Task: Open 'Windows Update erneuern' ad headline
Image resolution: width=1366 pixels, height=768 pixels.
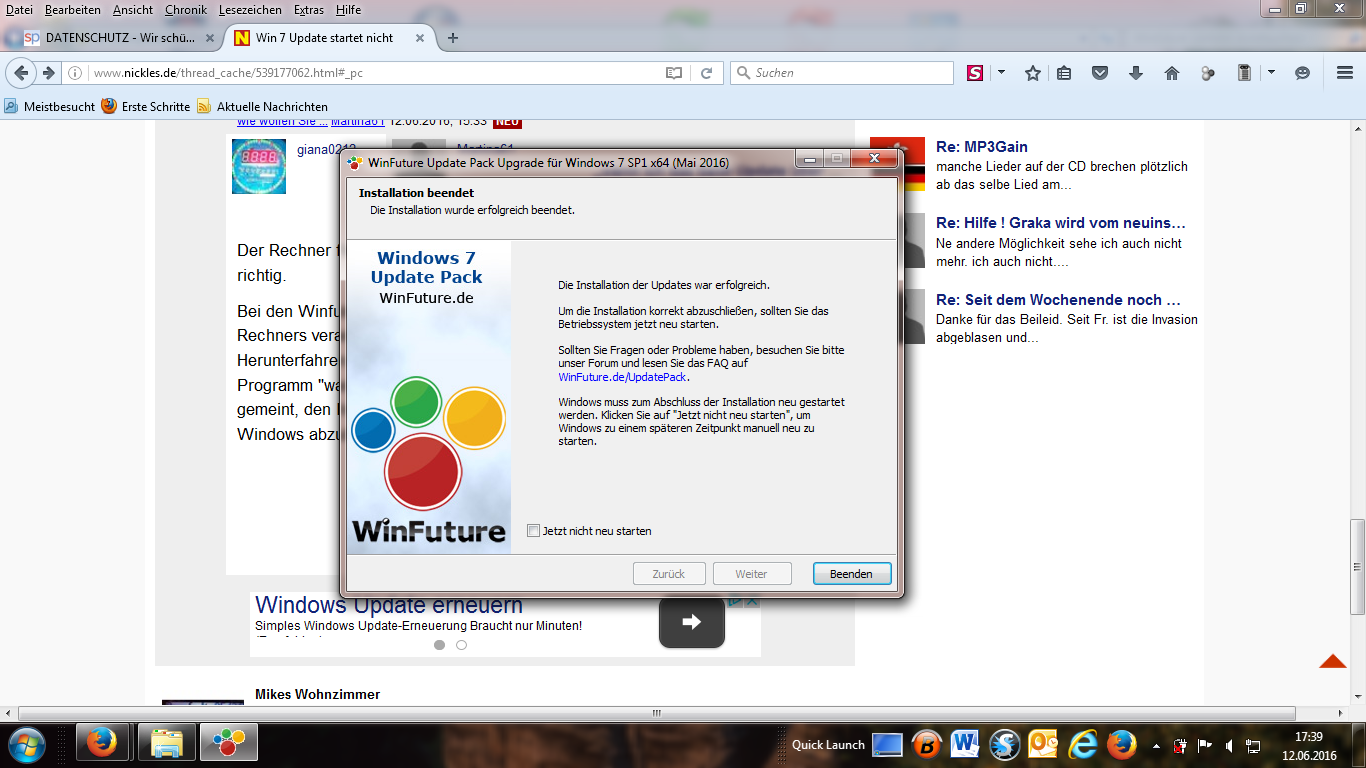Action: pos(389,605)
